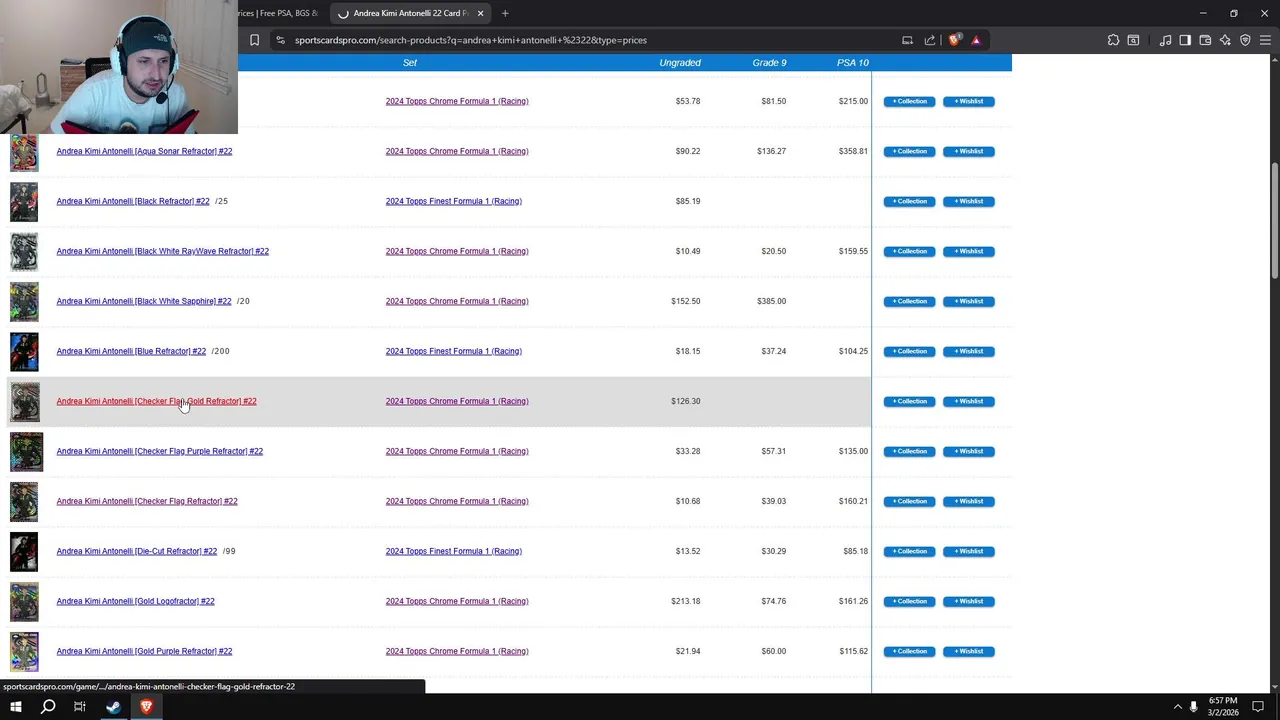The image size is (1280, 720).
Task: Sort by the Ungraded column header
Action: tap(680, 62)
